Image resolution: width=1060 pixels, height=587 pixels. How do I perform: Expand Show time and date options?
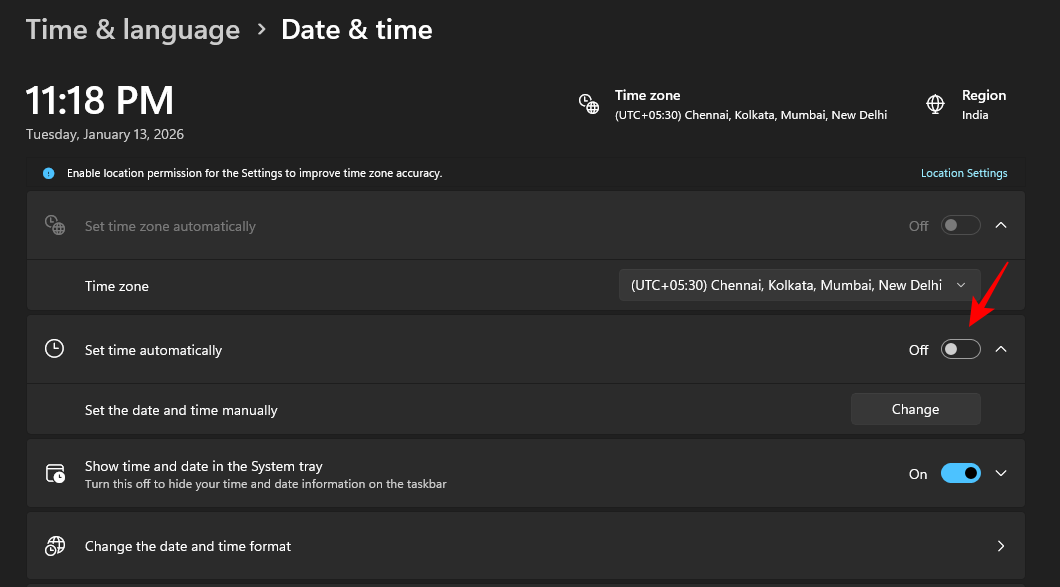click(1001, 474)
